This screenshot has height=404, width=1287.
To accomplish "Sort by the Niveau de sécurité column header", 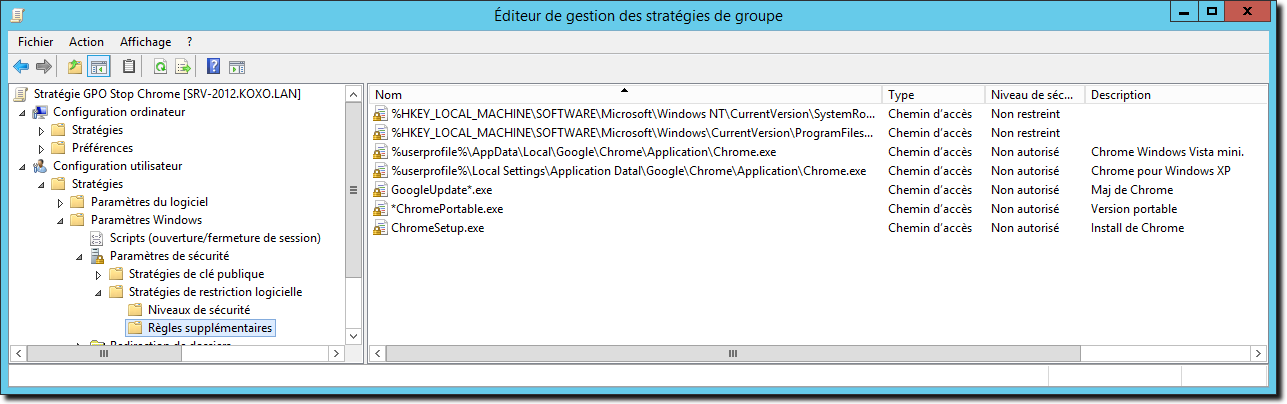I will (1034, 95).
